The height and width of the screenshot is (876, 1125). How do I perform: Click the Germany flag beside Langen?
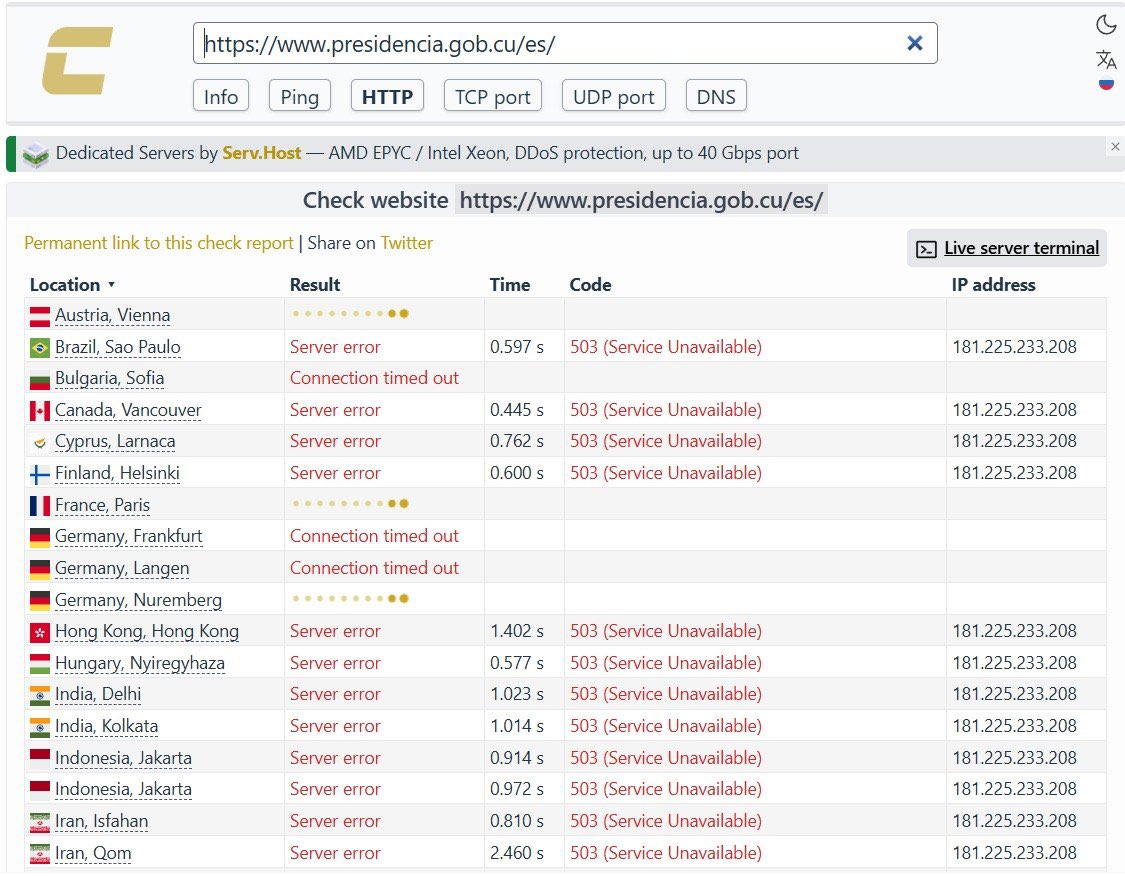[x=39, y=569]
